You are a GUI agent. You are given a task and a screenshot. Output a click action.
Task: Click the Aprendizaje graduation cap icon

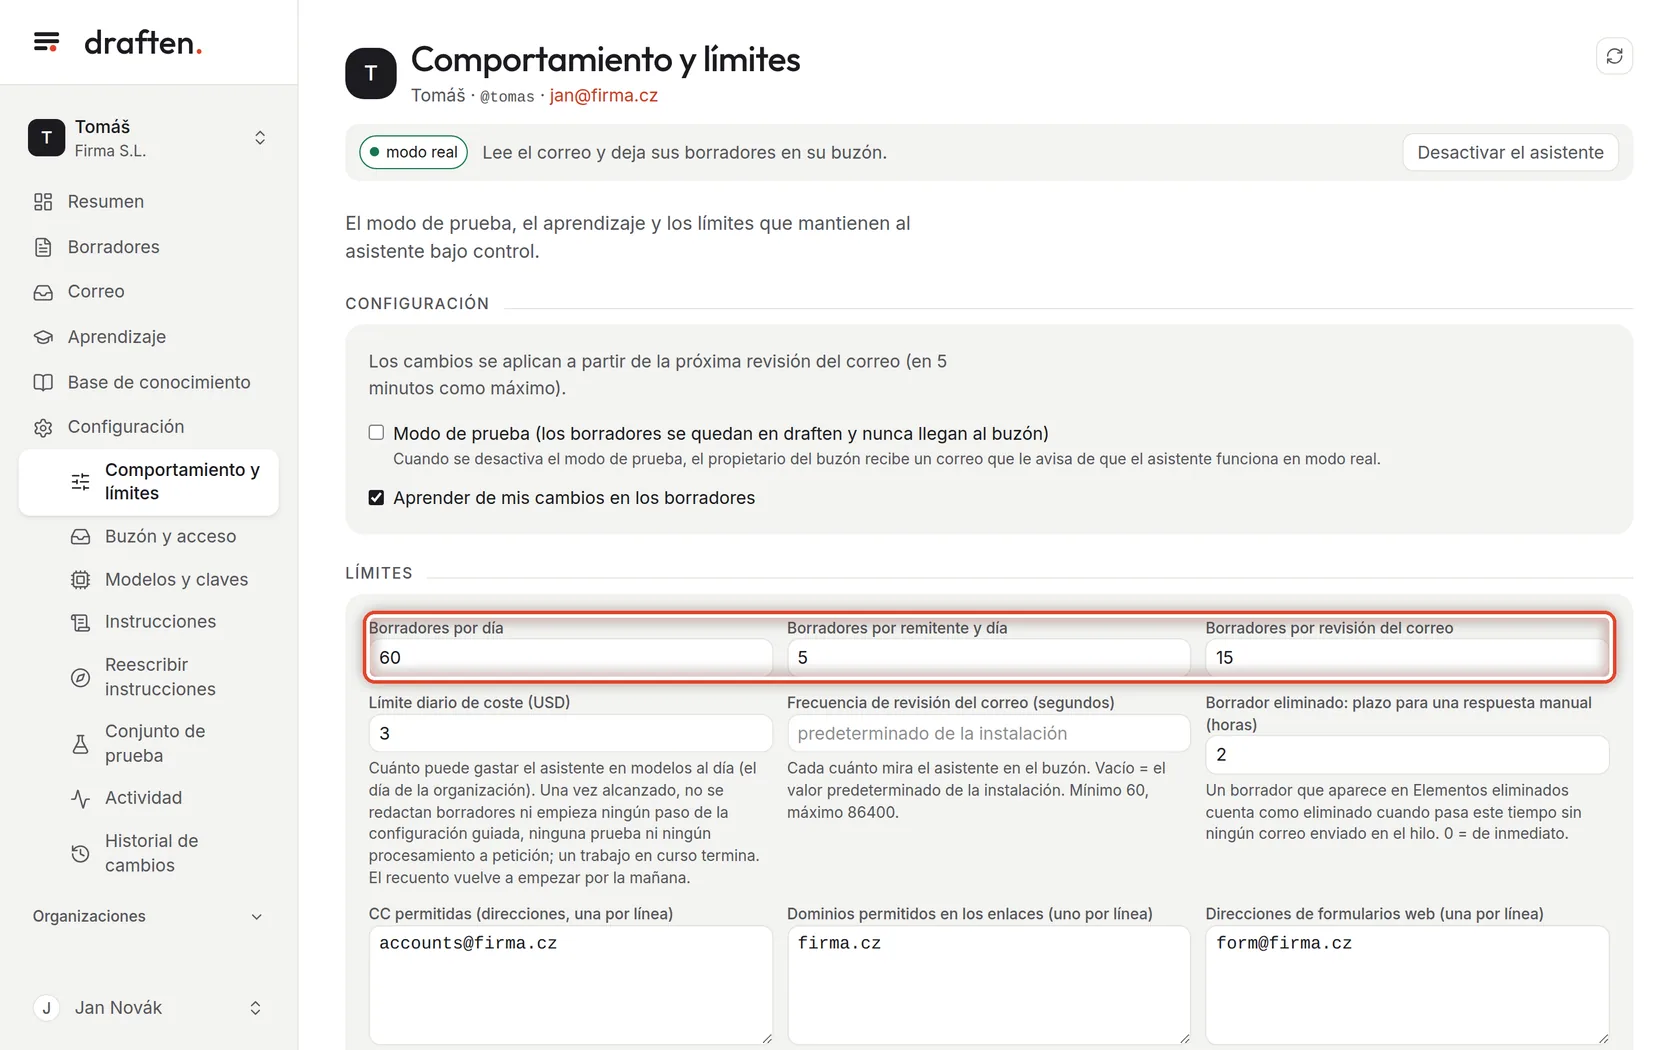tap(43, 337)
